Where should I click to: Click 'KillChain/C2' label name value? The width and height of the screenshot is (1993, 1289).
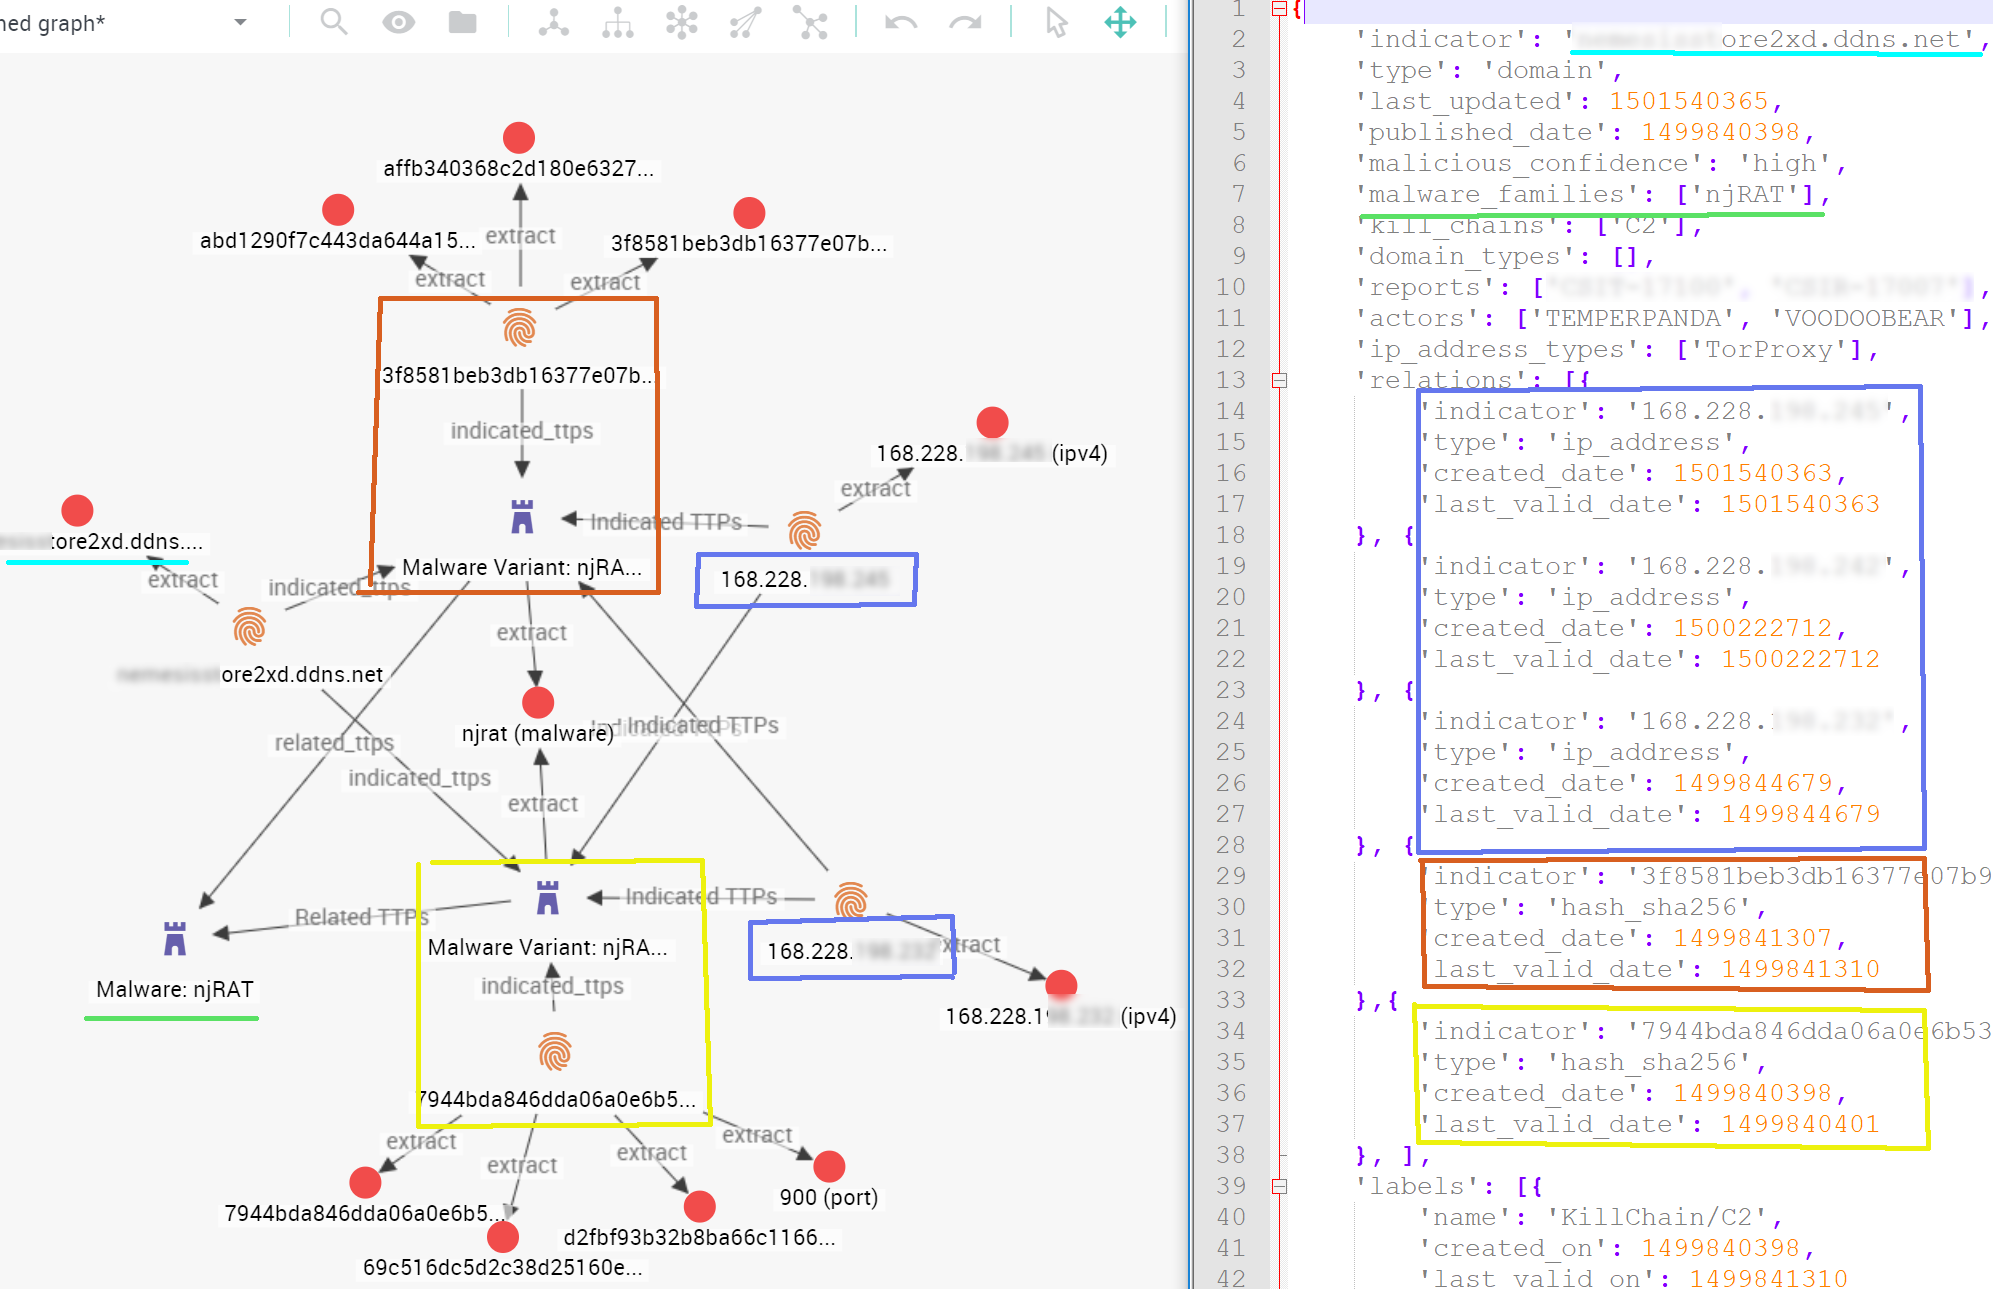point(1656,1217)
